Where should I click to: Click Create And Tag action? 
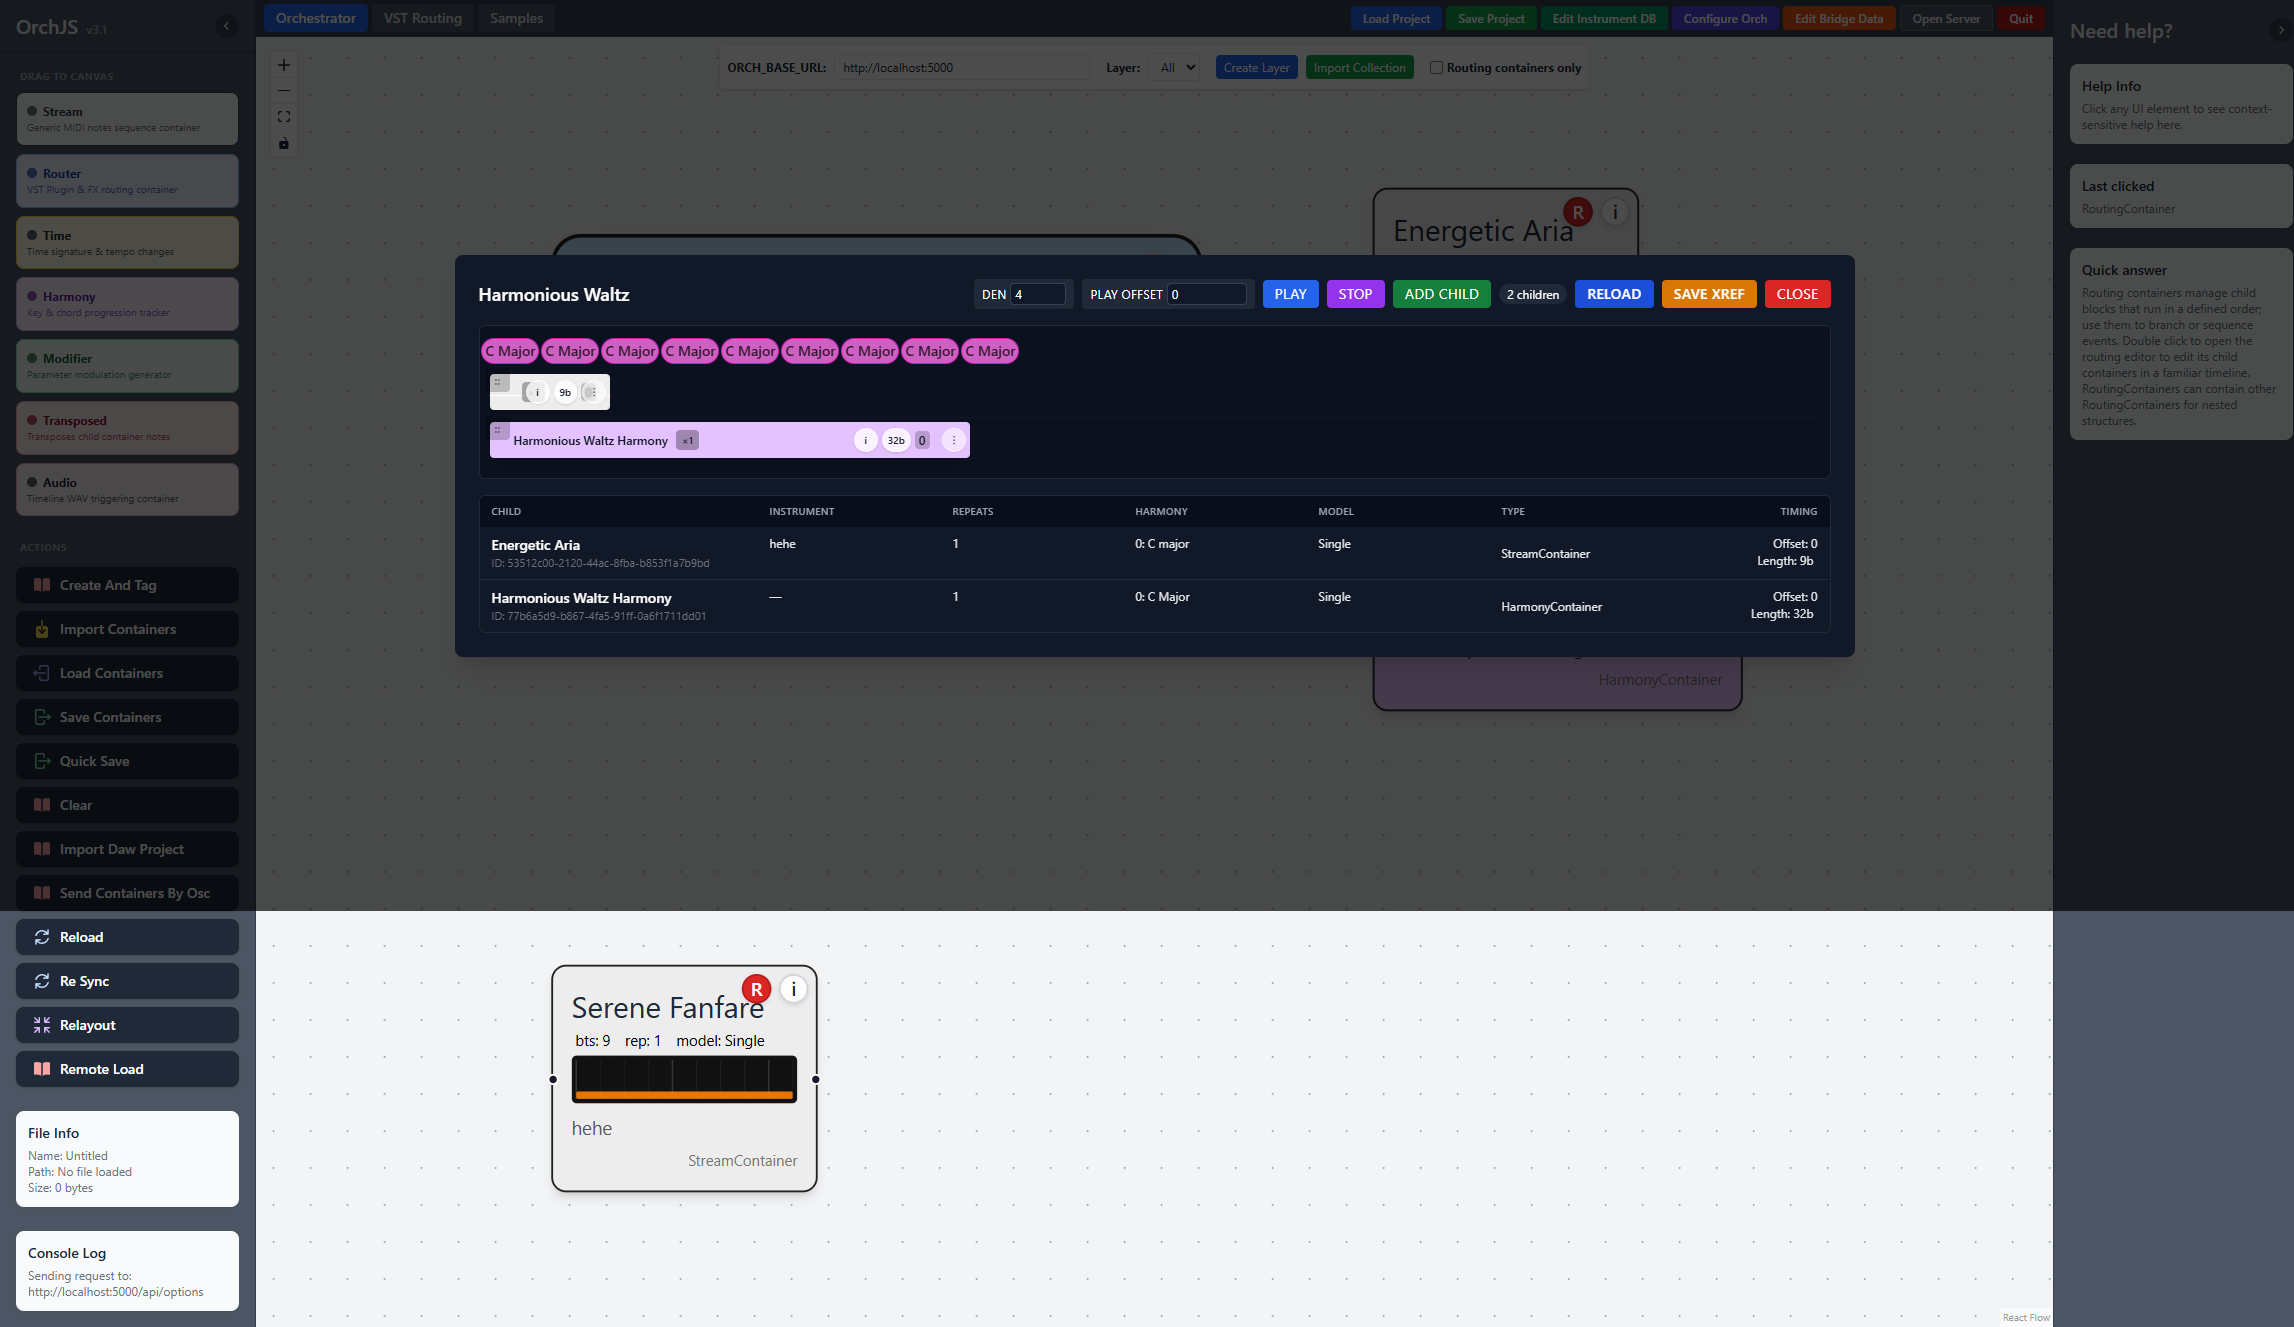[127, 585]
